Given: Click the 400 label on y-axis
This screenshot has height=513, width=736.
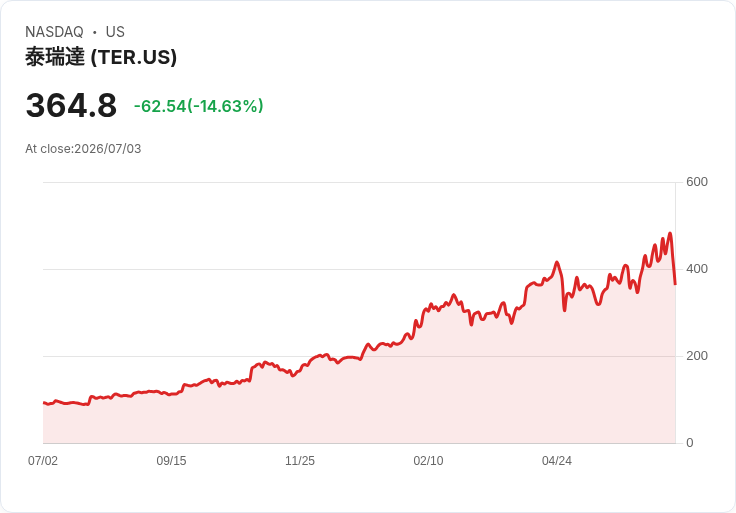Looking at the screenshot, I should 697,269.
